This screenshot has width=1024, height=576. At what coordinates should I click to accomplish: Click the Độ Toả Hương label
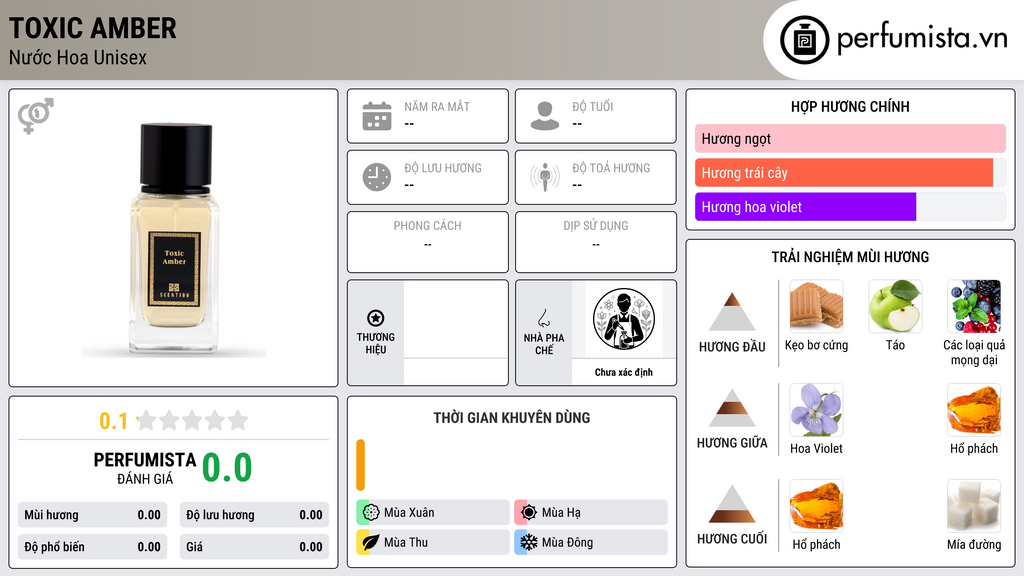pyautogui.click(x=611, y=168)
